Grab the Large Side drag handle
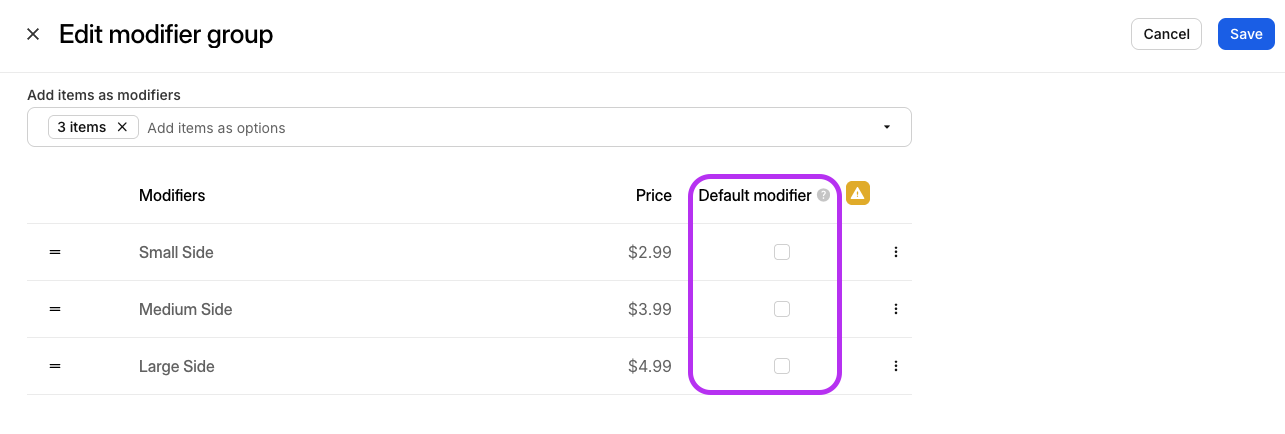Image resolution: width=1285 pixels, height=434 pixels. 55,366
